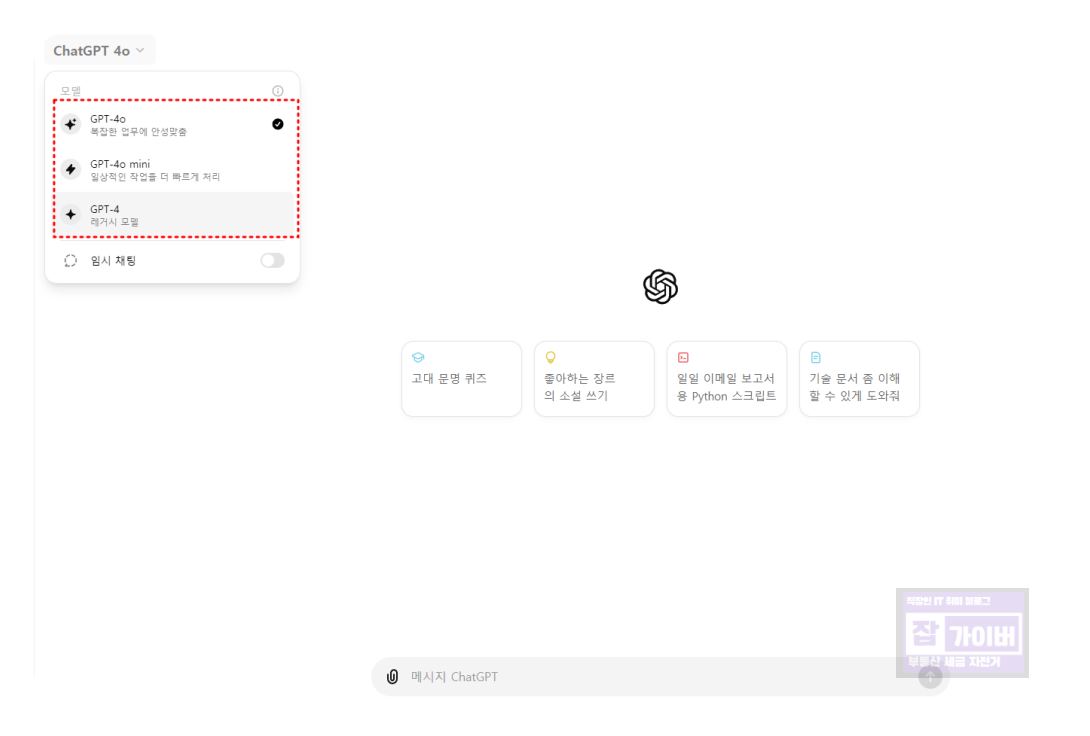Click the 임시 채팅 dashed circle icon
This screenshot has height=736, width=1090.
coord(71,261)
